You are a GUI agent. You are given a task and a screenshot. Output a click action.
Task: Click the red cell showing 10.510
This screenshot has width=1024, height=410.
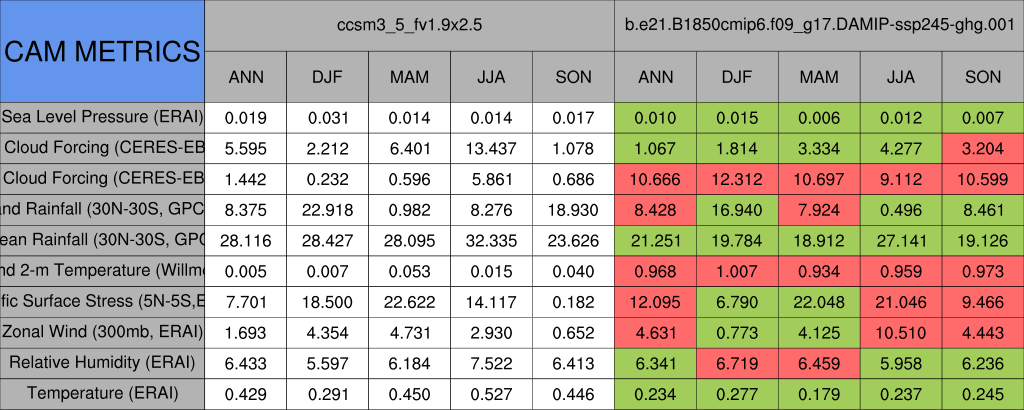pos(901,332)
